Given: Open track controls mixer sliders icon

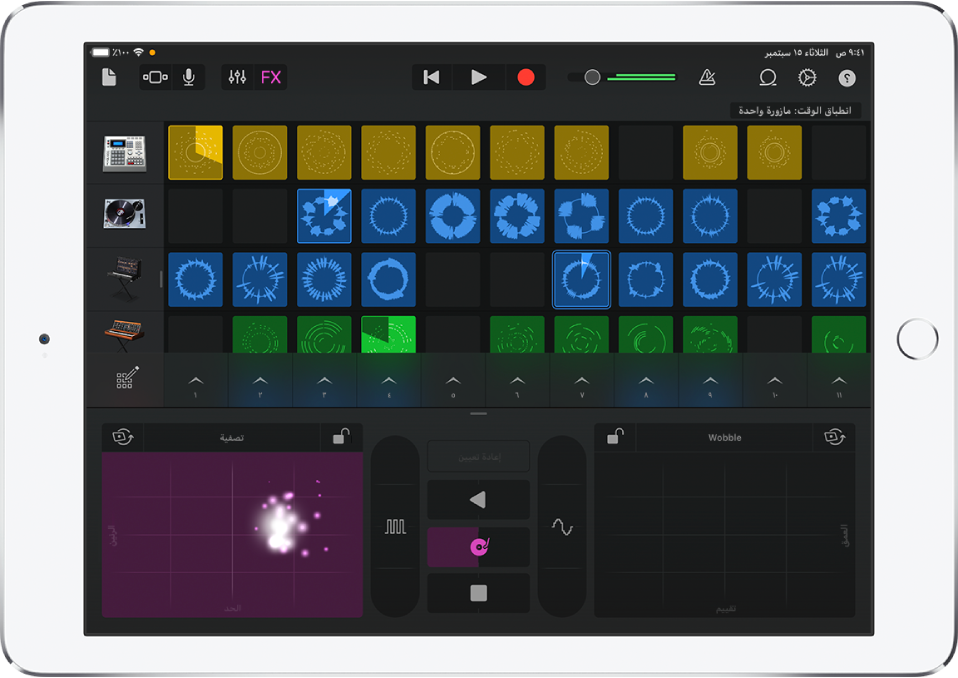Looking at the screenshot, I should coord(237,77).
